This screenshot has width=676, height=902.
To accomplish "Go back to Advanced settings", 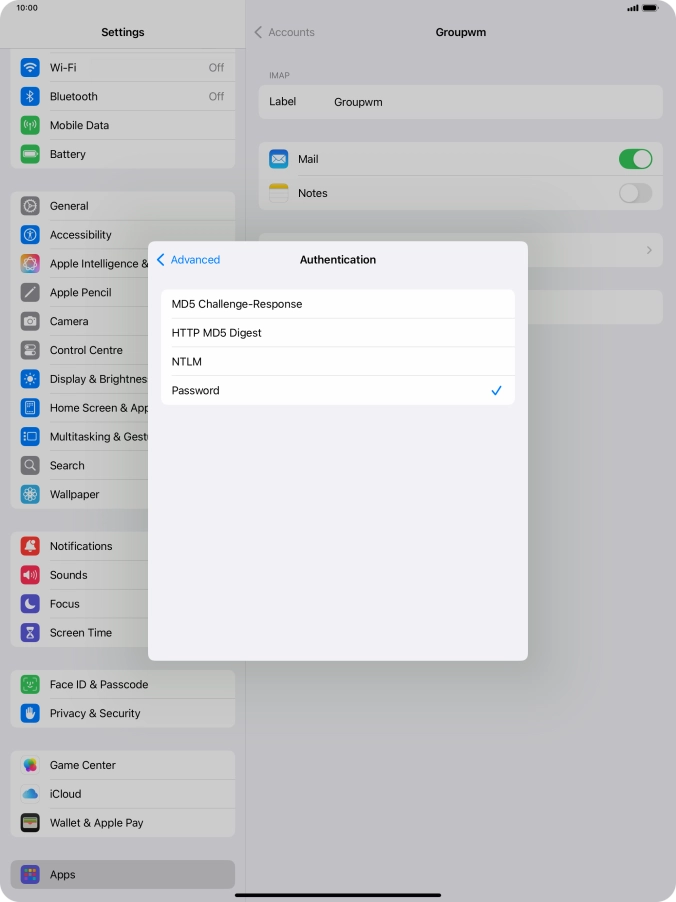I will (x=189, y=260).
